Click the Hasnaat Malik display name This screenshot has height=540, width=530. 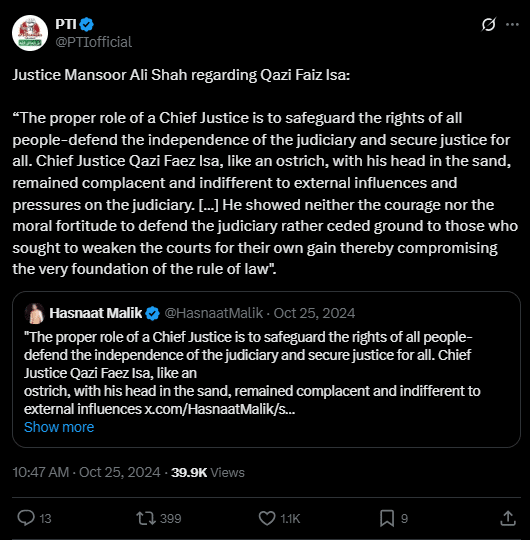pyautogui.click(x=96, y=313)
